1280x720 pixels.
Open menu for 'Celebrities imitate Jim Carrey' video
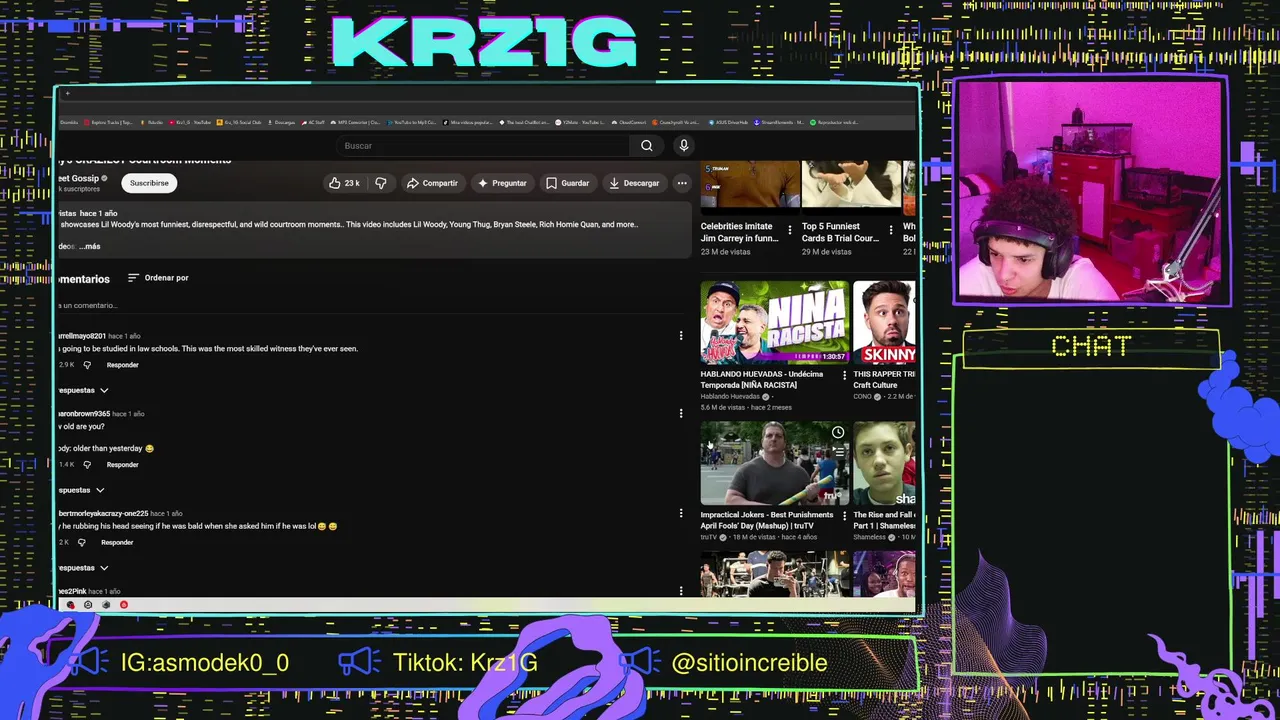point(790,230)
